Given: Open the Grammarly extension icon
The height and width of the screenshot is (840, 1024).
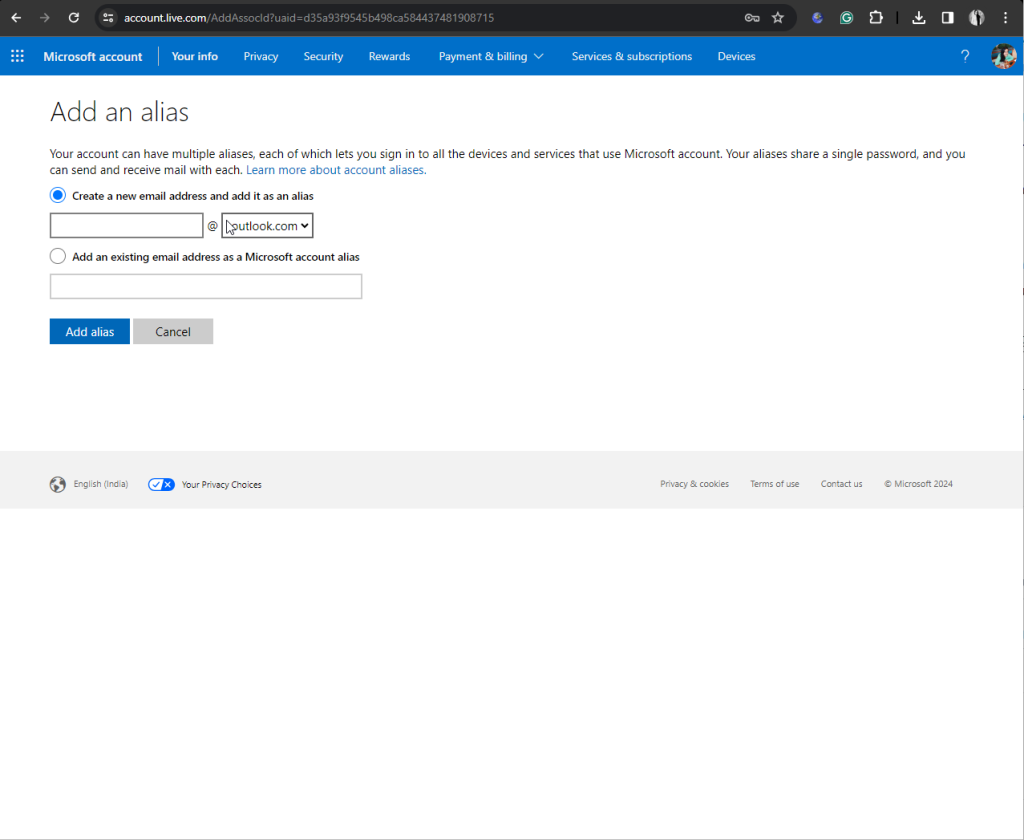Looking at the screenshot, I should click(846, 18).
